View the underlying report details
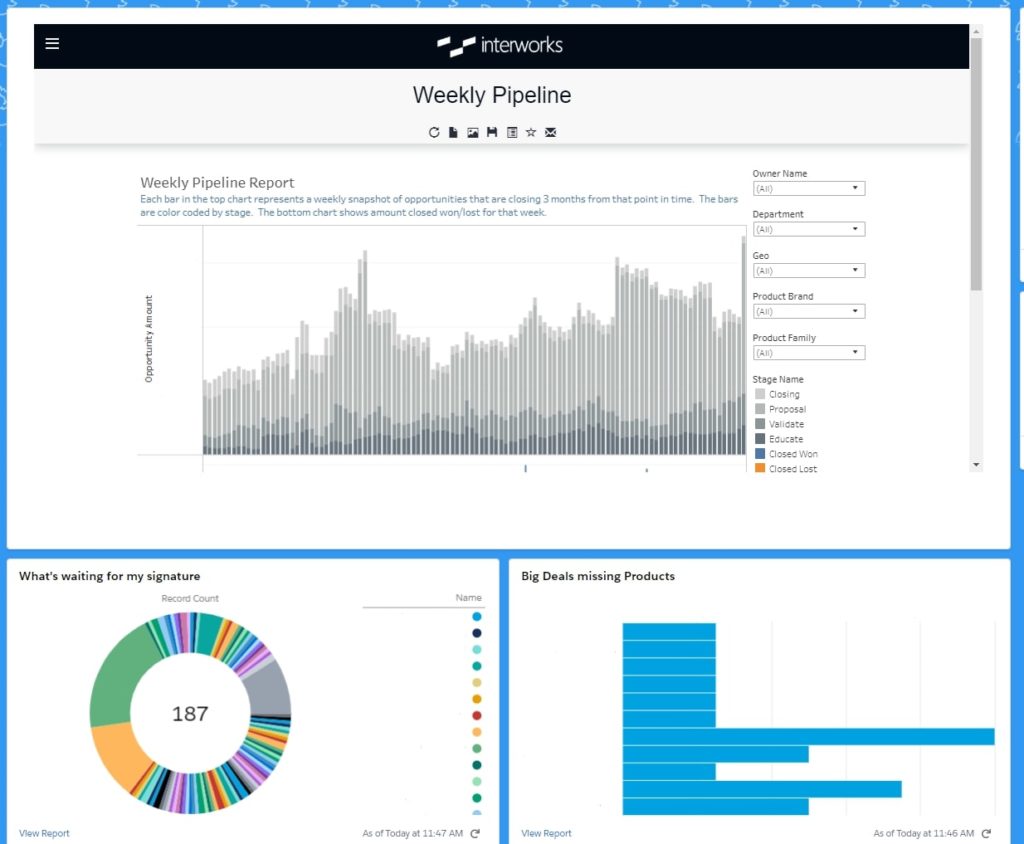 (x=511, y=131)
